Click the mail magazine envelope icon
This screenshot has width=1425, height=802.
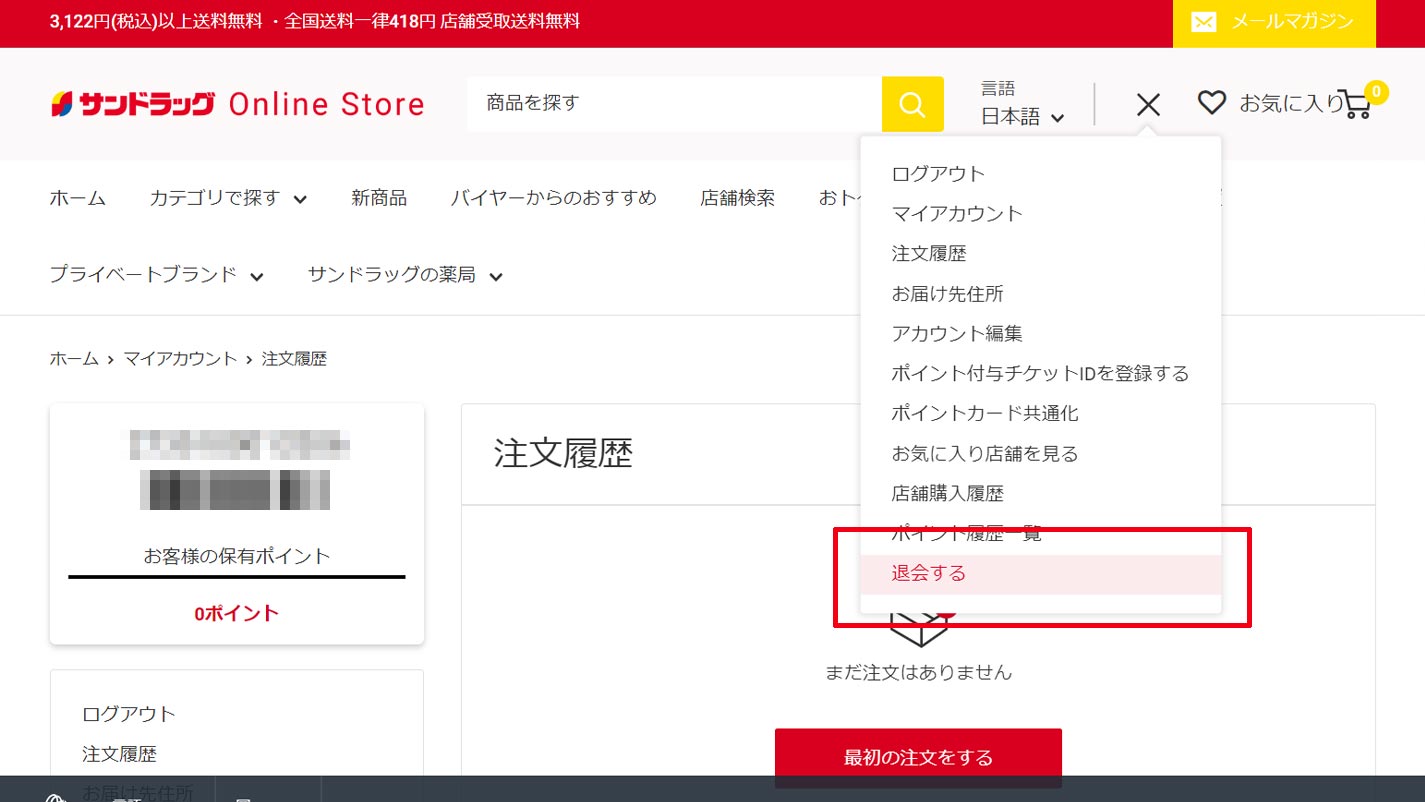[x=1204, y=21]
